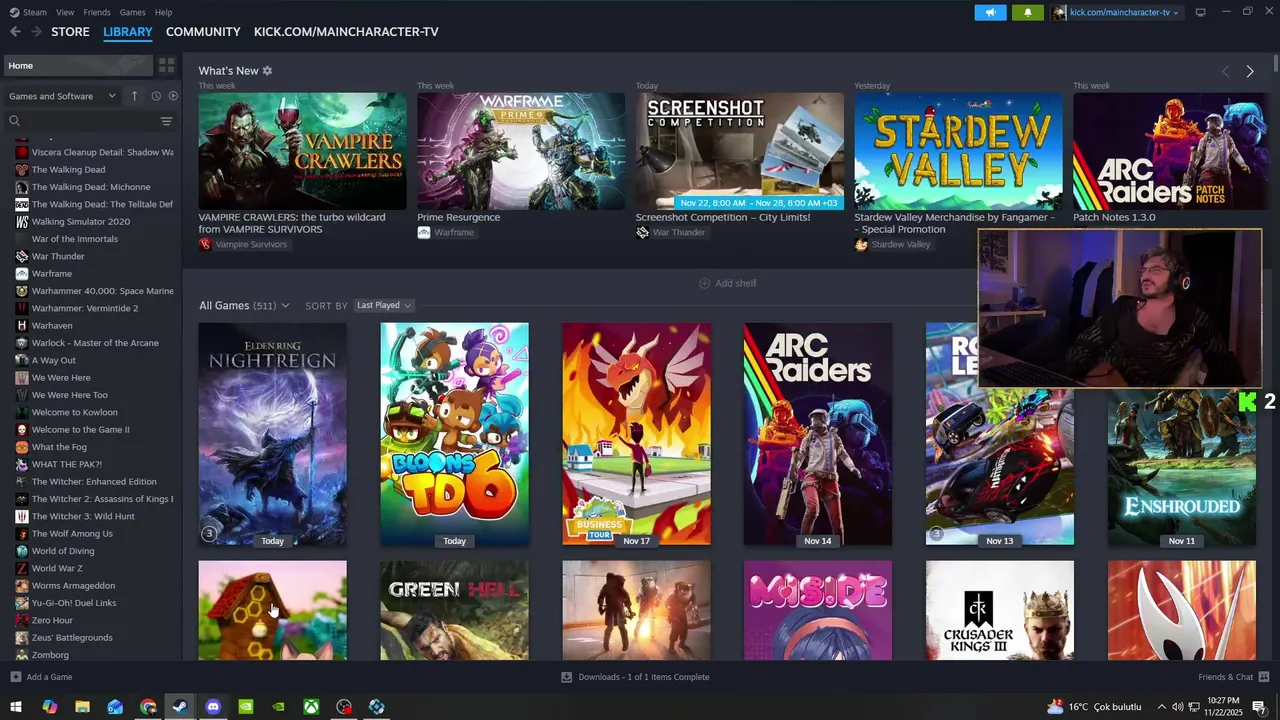Click the Downloads status icon

coord(566,677)
